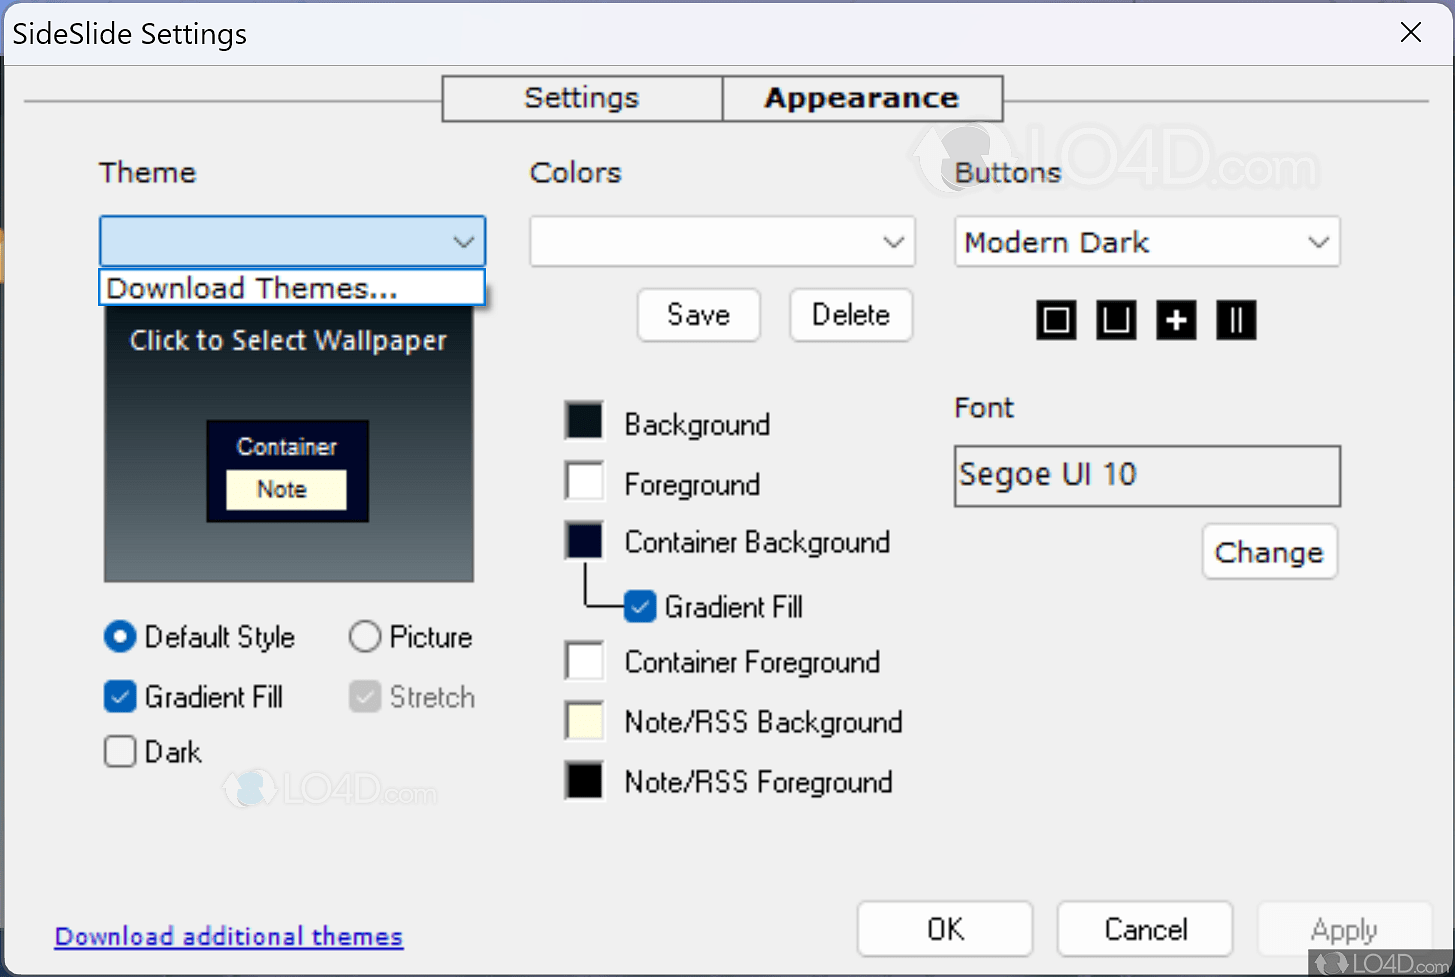Pick the Note/RSS Background color swatch
The image size is (1455, 977).
pos(584,721)
